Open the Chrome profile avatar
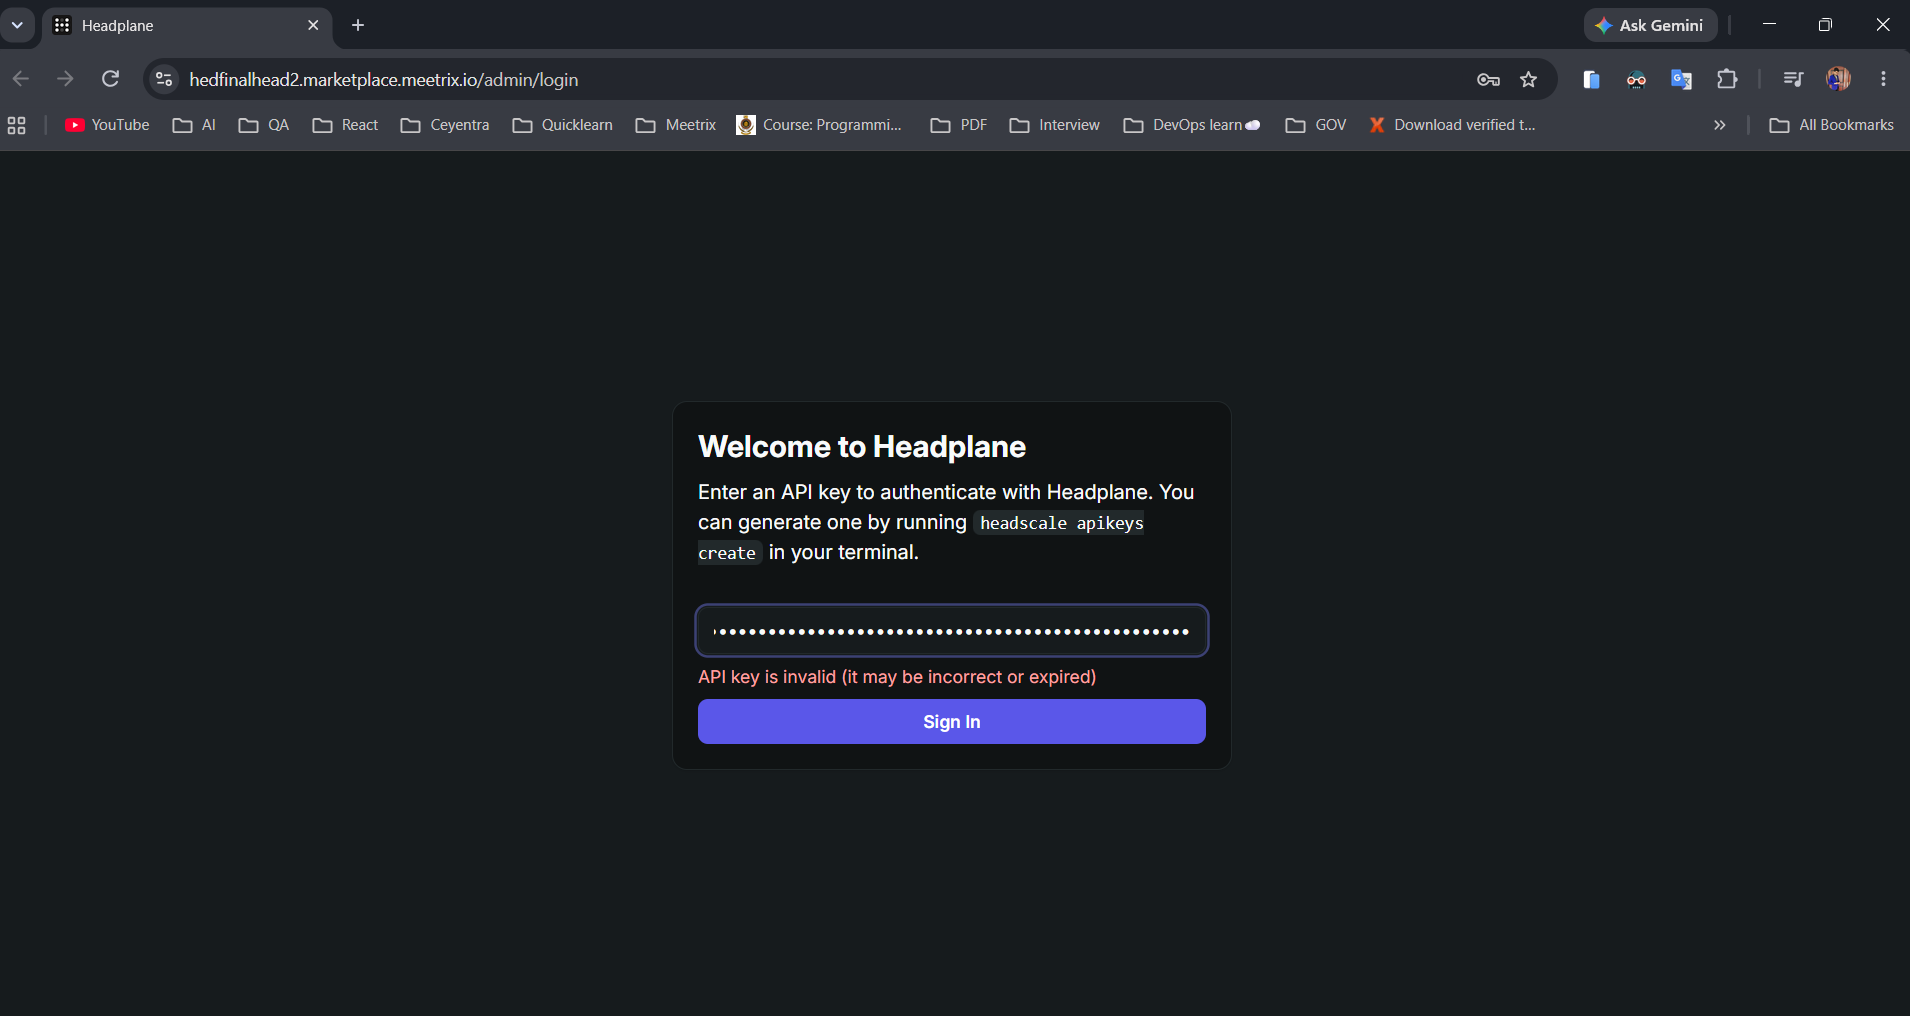This screenshot has width=1910, height=1016. (x=1838, y=79)
